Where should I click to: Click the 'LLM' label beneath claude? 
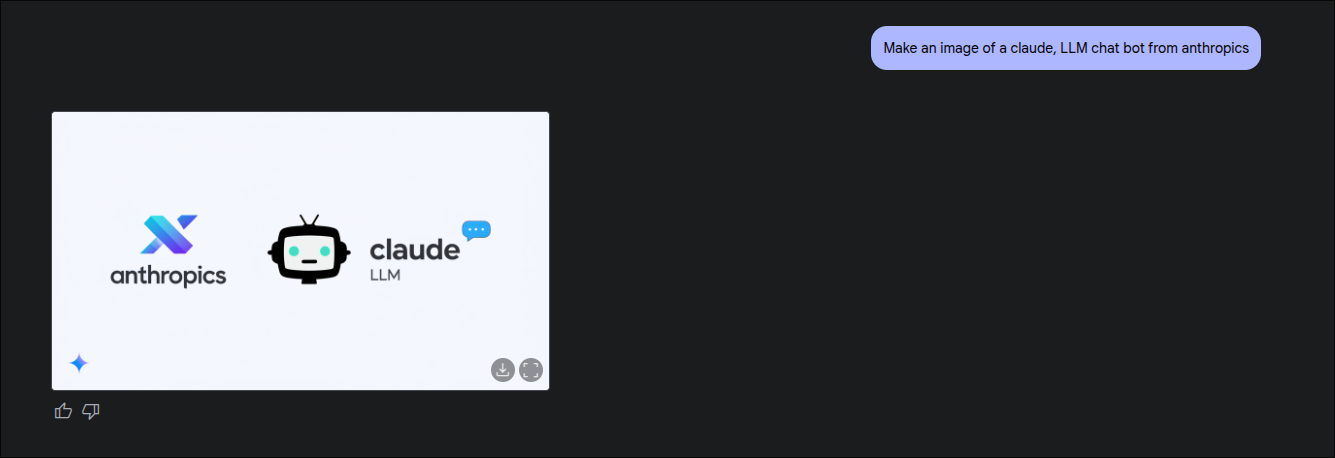pos(385,275)
